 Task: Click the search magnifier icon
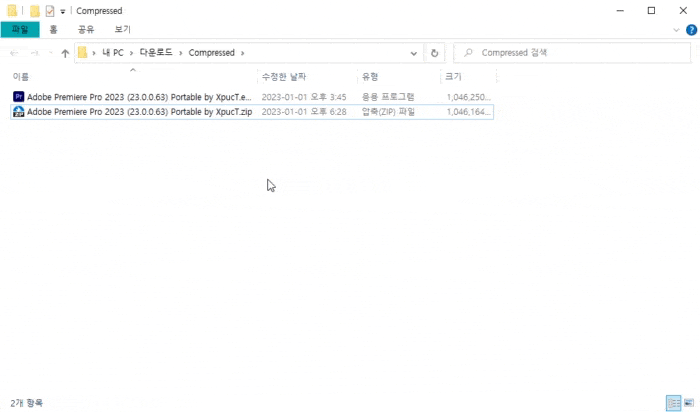click(468, 53)
